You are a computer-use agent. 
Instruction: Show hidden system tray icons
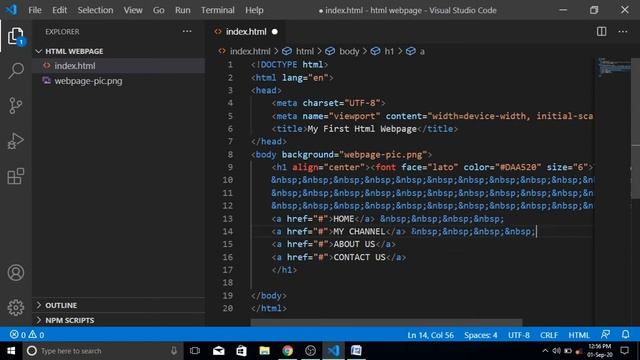pyautogui.click(x=545, y=351)
